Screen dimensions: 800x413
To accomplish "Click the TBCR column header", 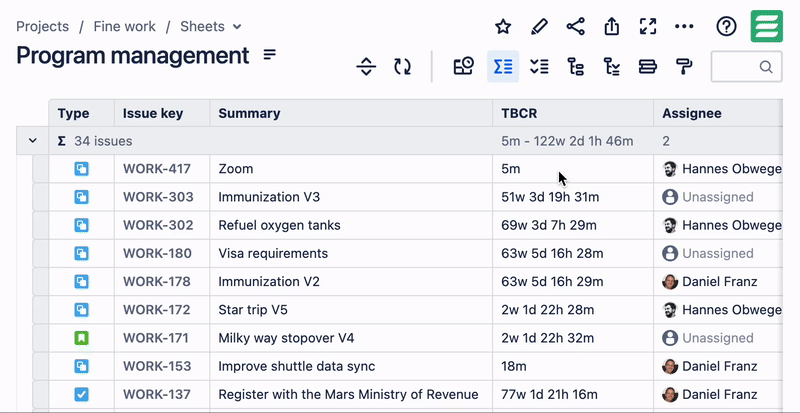I will [x=573, y=113].
